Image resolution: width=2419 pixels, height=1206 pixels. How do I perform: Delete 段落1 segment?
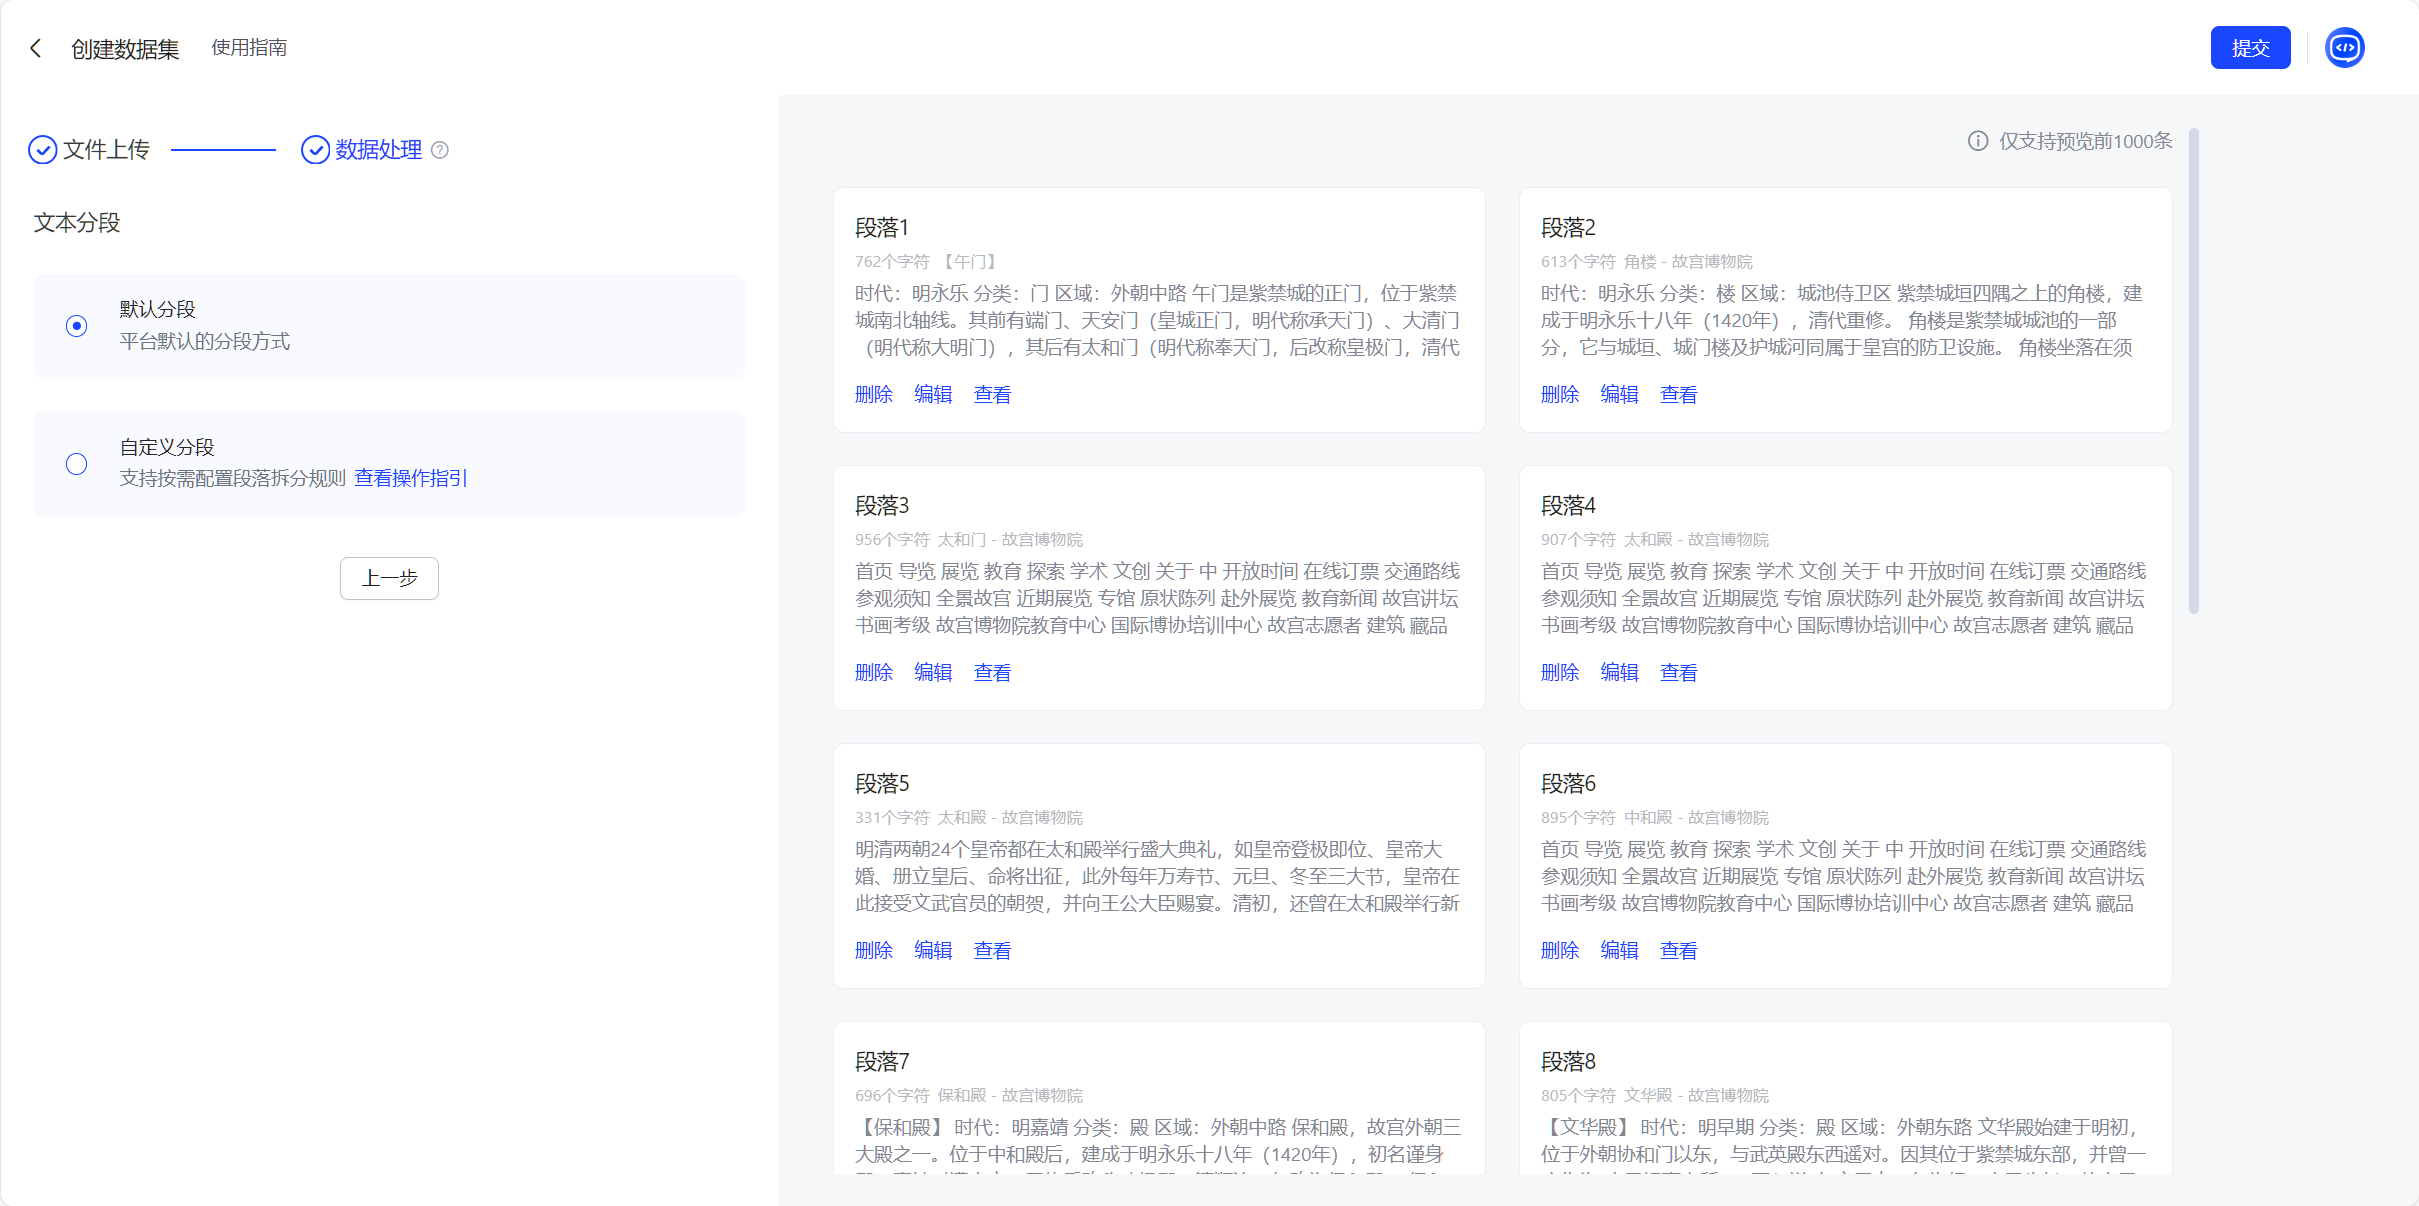click(873, 395)
